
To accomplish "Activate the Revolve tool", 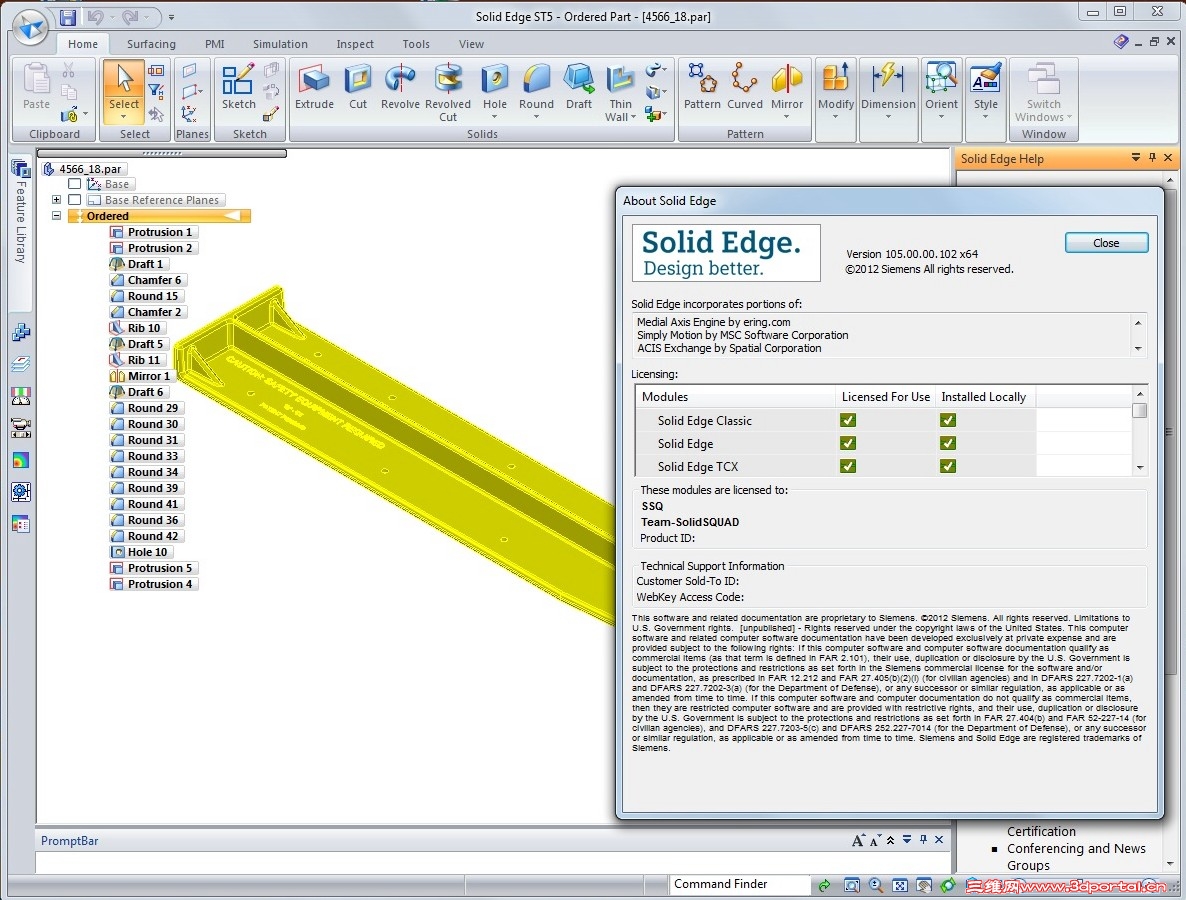I will pos(399,88).
